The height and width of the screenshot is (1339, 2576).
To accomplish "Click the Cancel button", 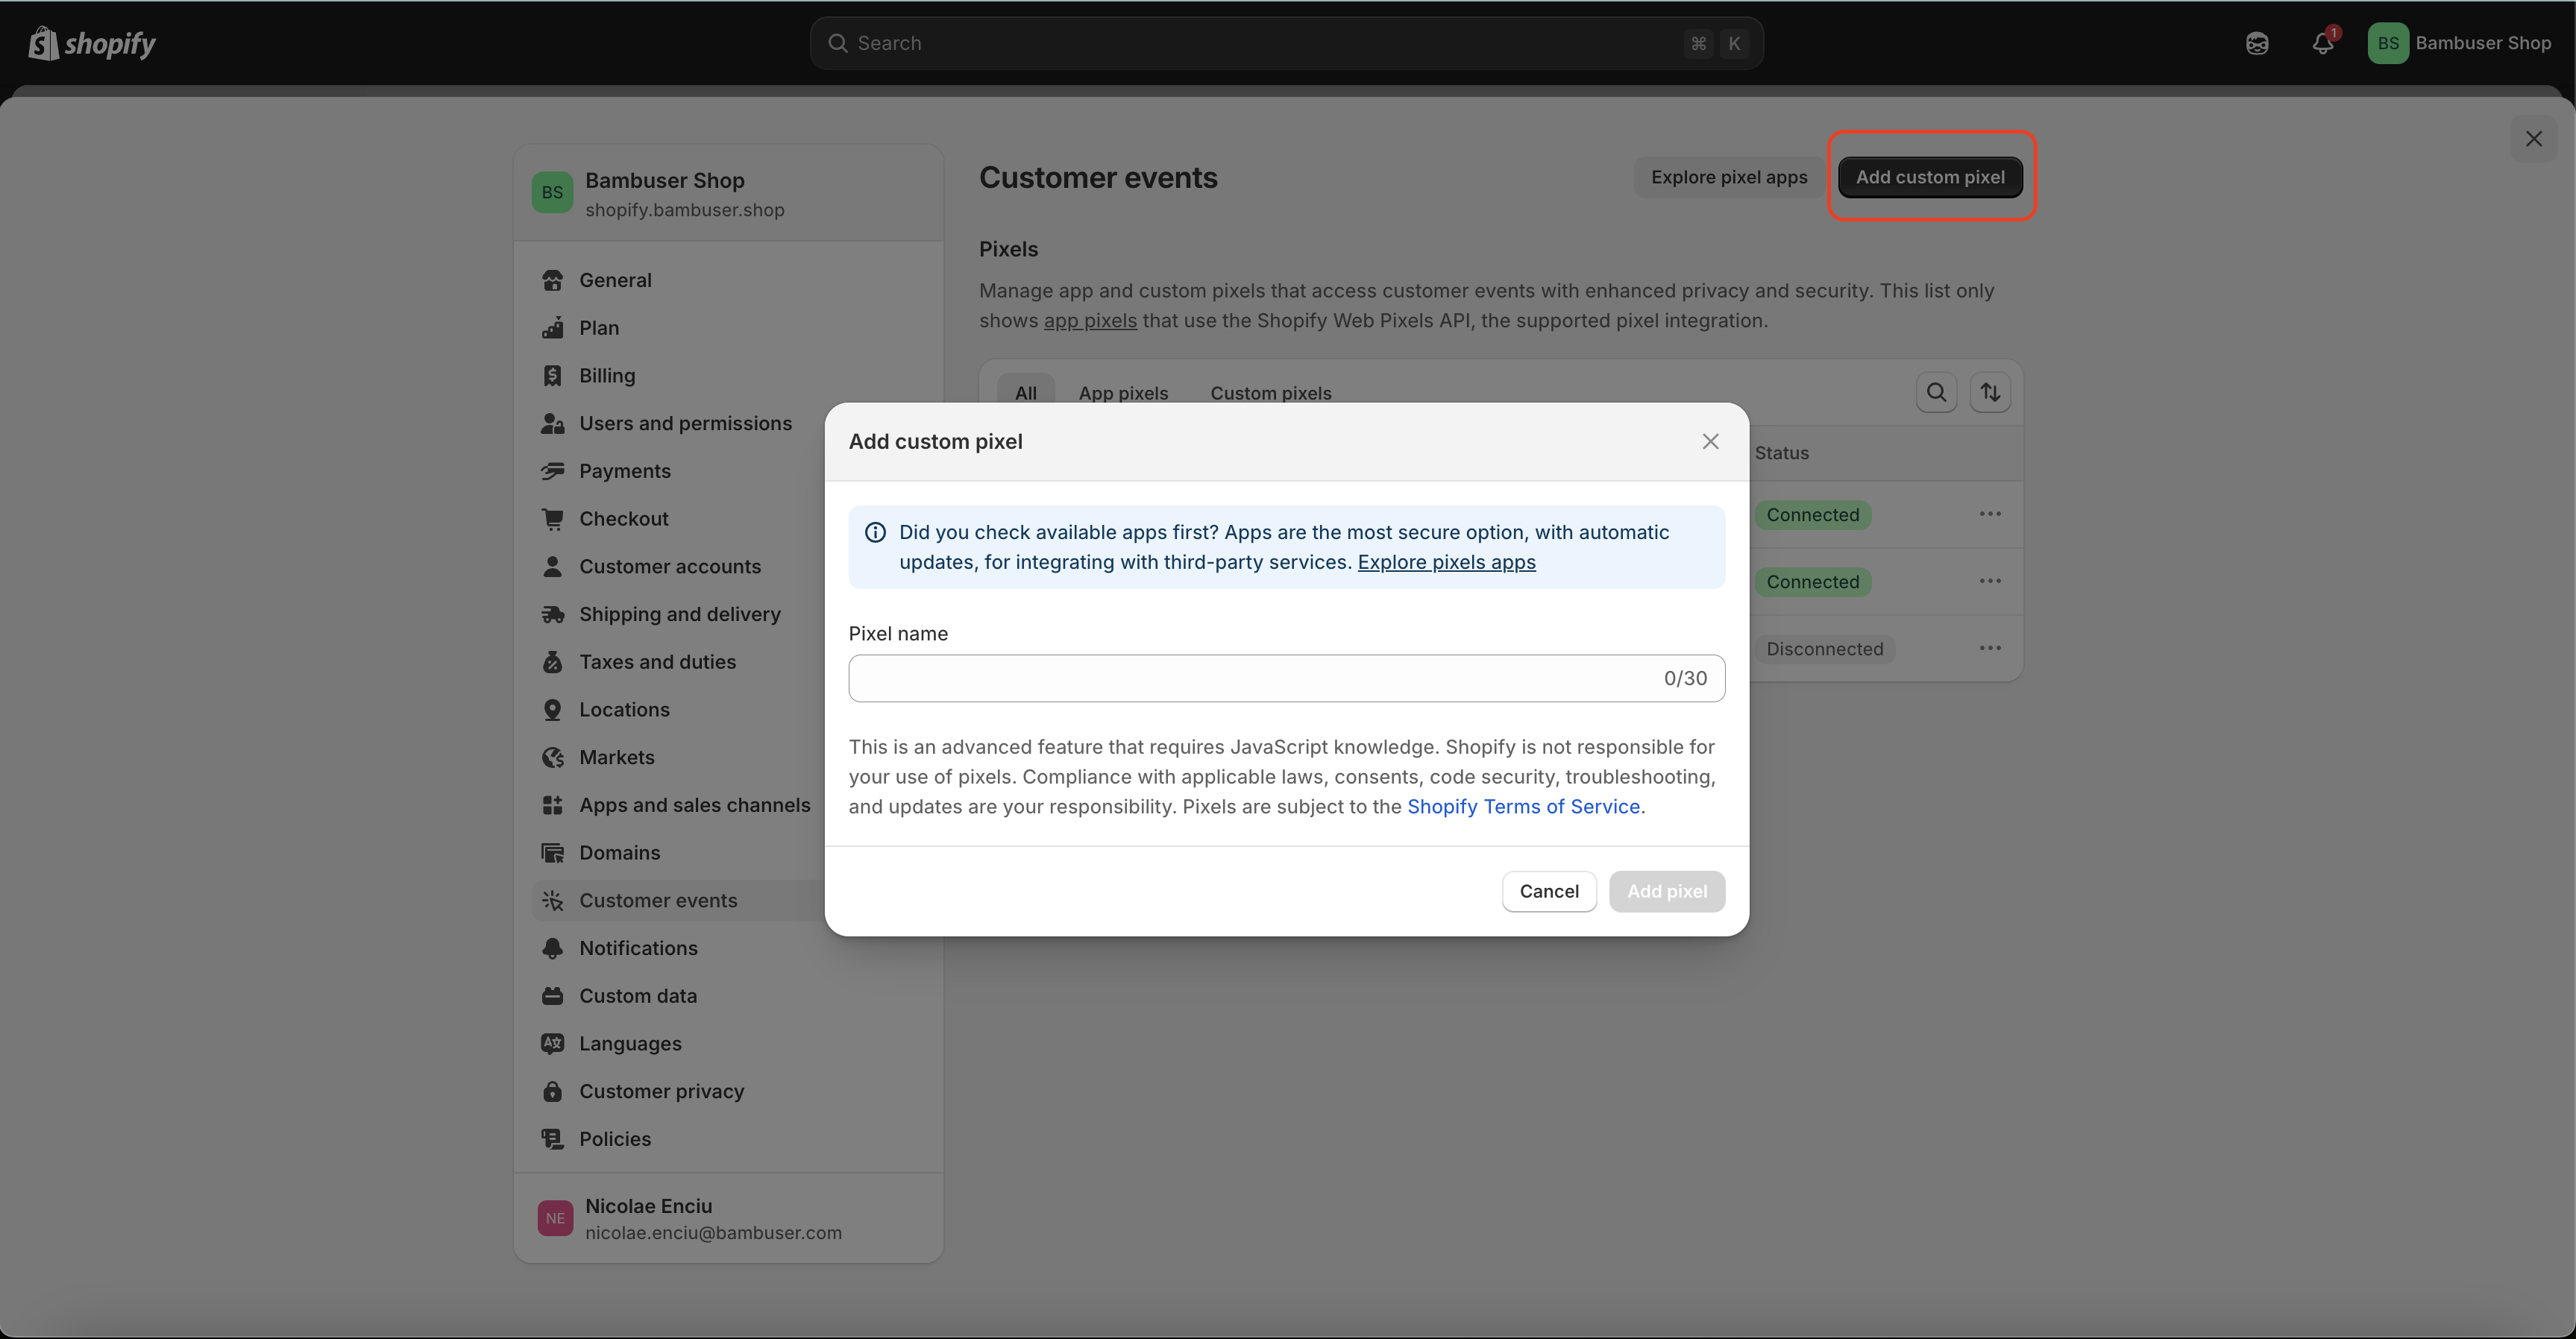I will coord(1548,891).
